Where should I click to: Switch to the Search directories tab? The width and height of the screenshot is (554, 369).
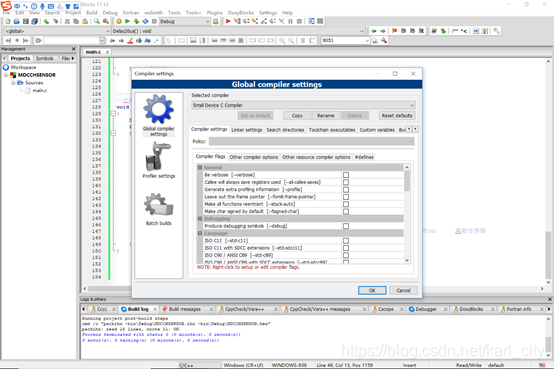click(x=285, y=130)
